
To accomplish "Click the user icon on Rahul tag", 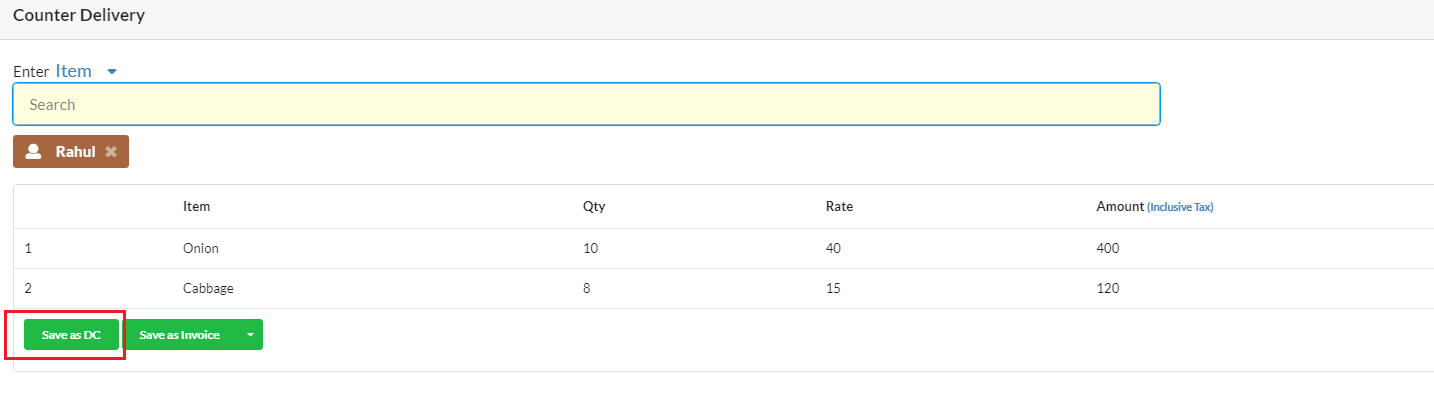I will point(34,152).
